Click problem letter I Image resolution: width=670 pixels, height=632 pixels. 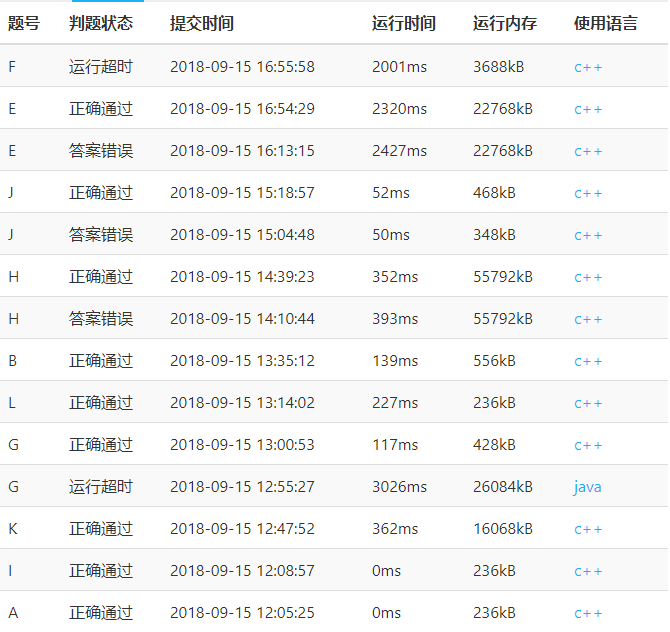[x=10, y=570]
